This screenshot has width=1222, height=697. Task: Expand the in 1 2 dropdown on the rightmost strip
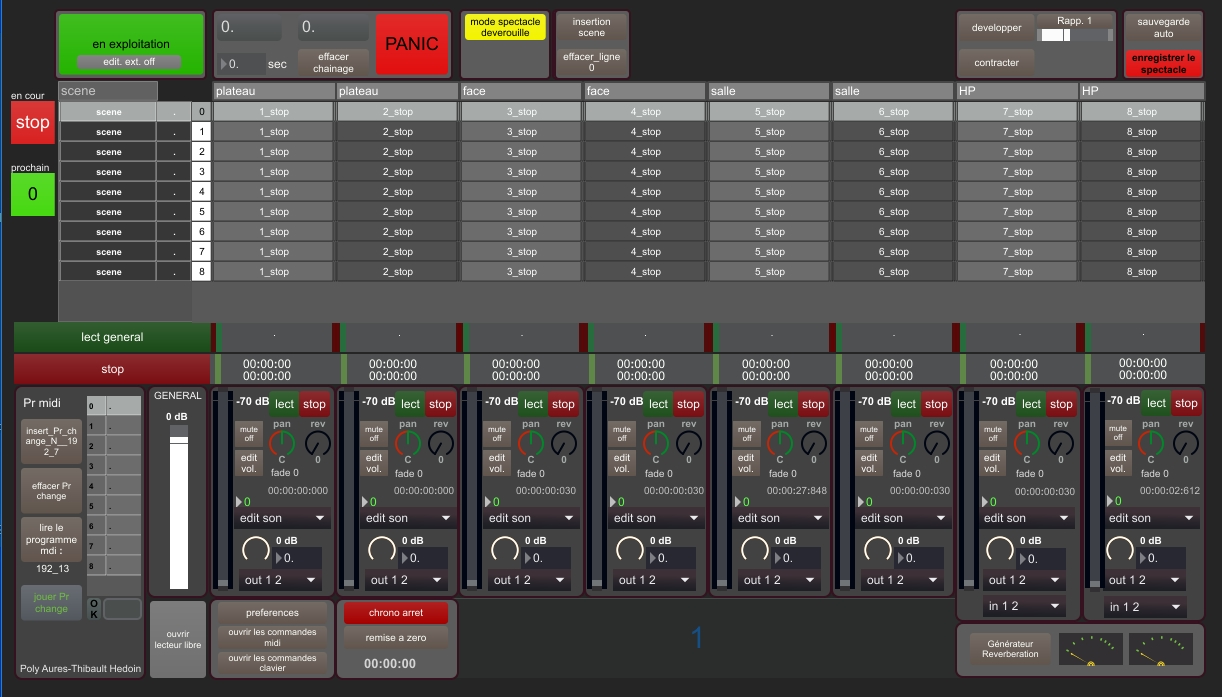coord(1146,607)
